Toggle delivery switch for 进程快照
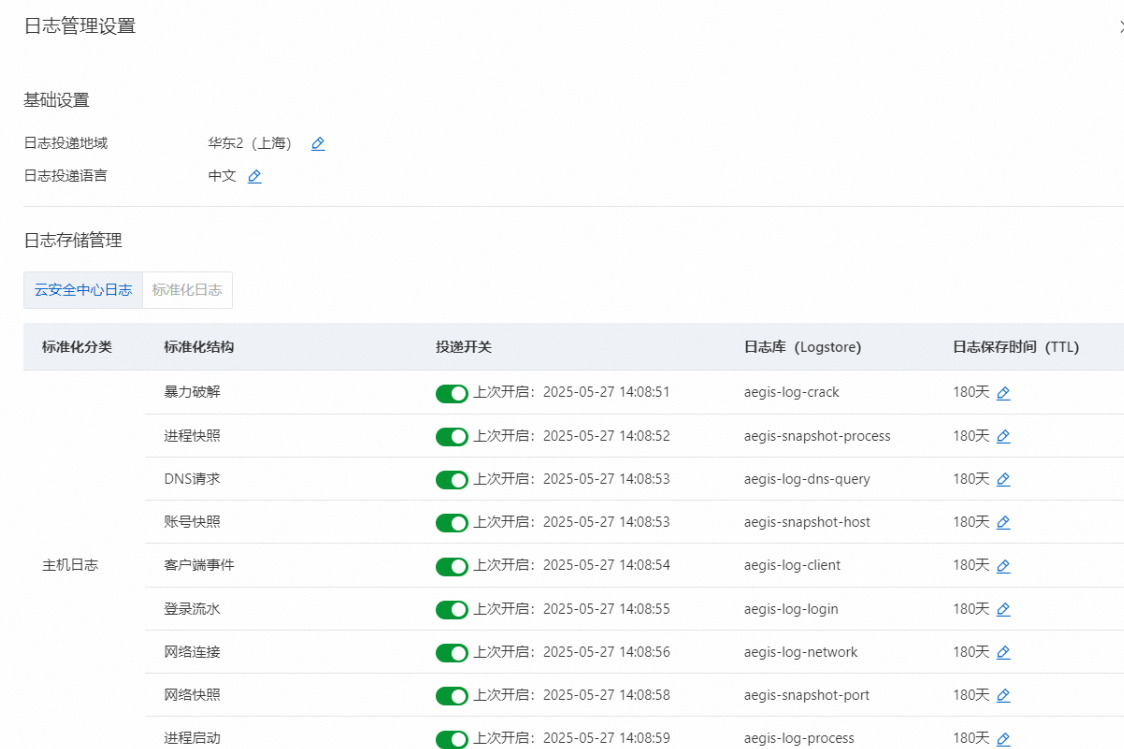The image size is (1124, 749). [x=452, y=436]
